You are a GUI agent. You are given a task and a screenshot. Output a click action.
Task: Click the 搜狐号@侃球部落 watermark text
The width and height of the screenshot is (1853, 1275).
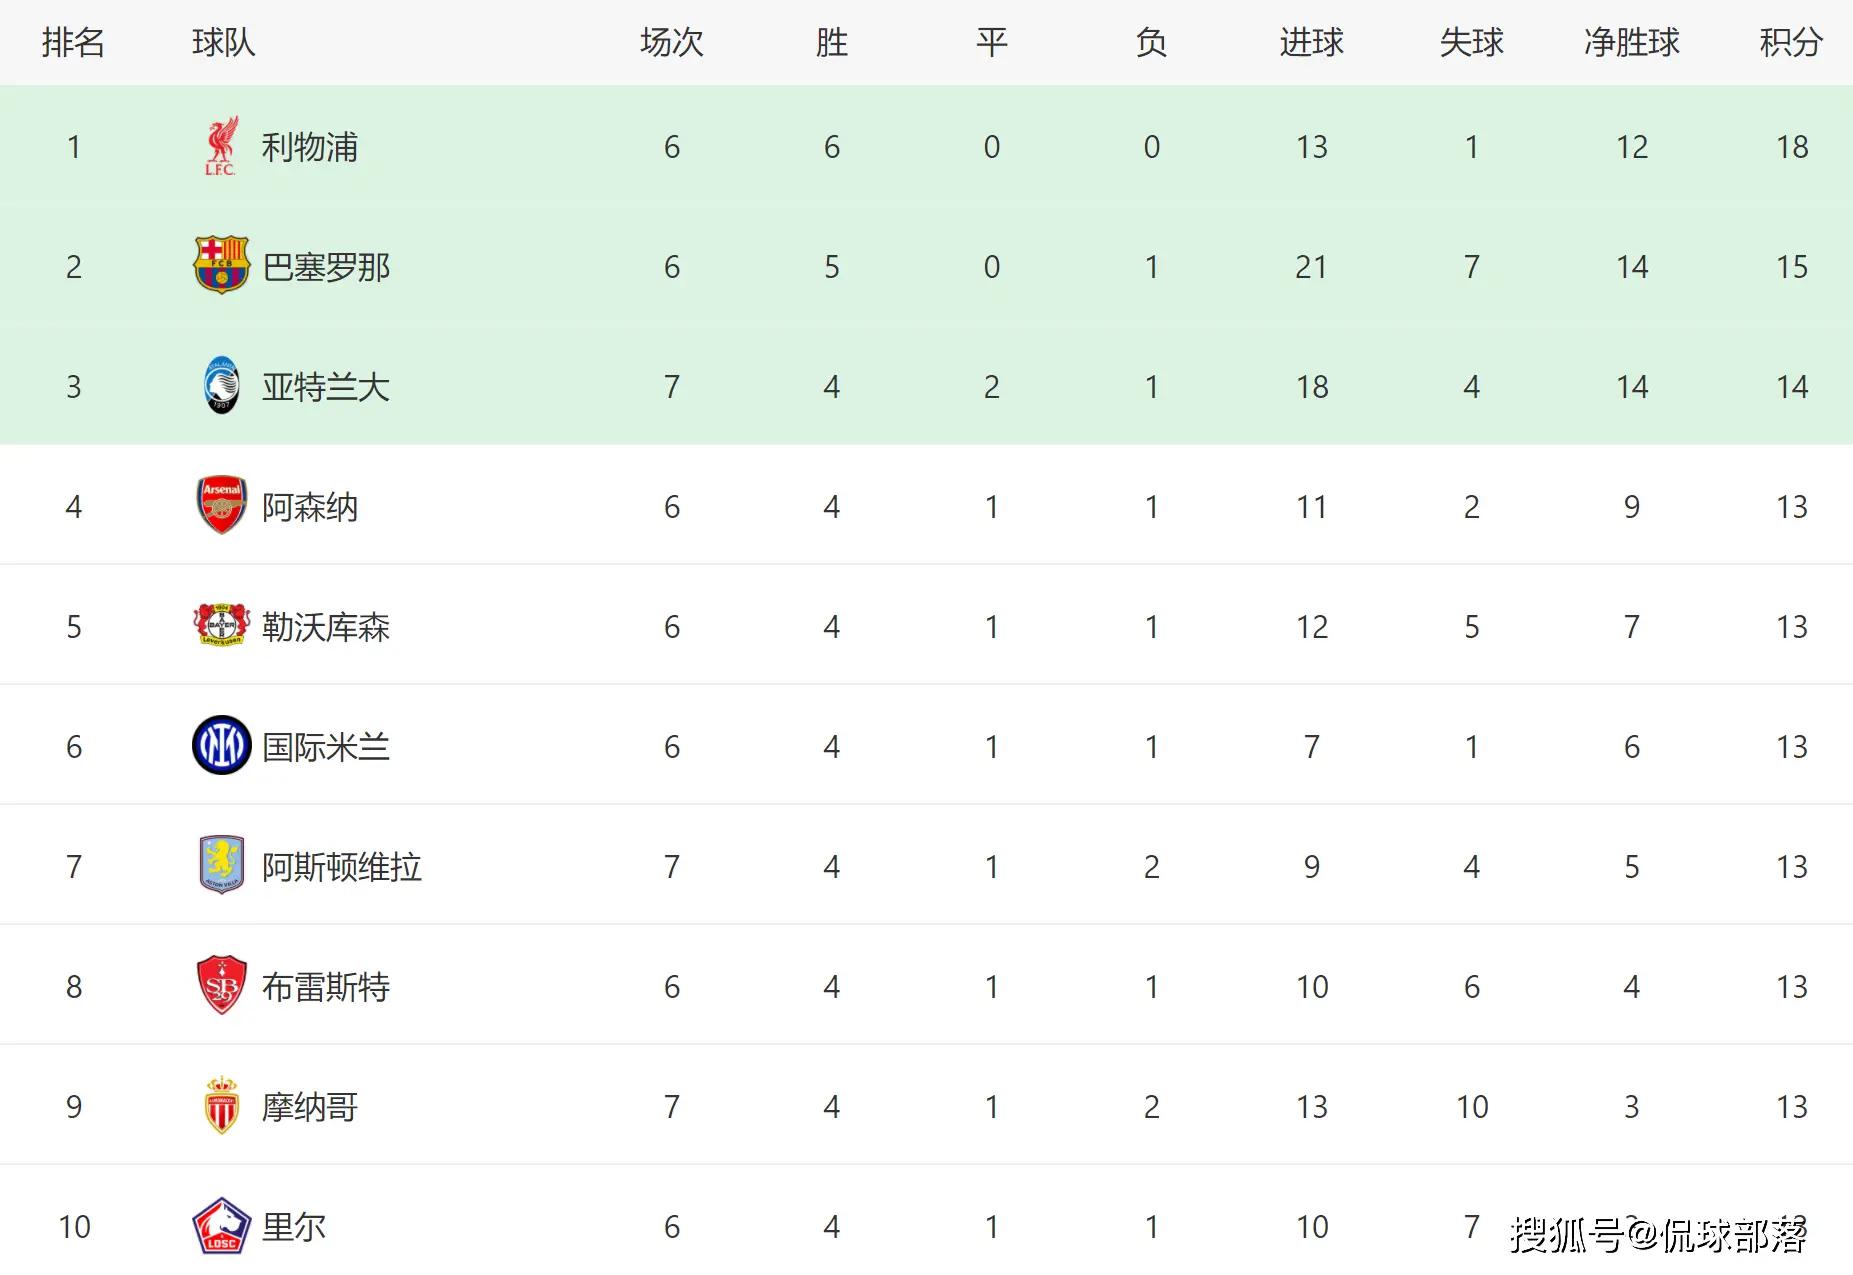tap(1657, 1236)
